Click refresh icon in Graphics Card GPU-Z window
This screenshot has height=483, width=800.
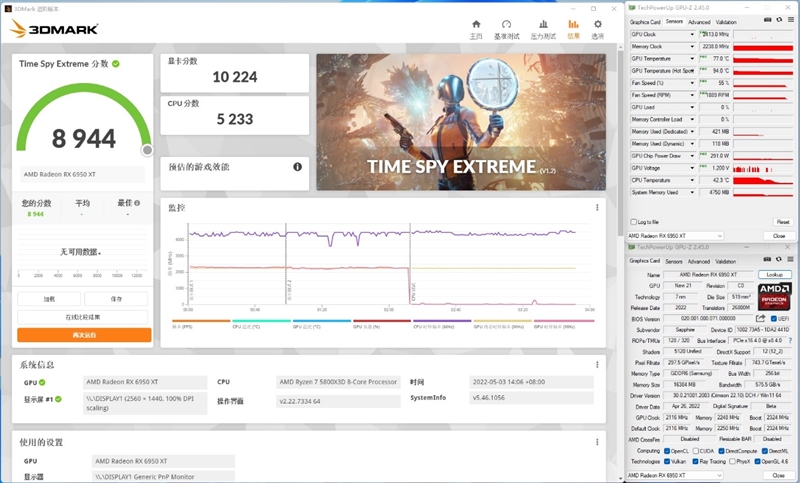(x=779, y=259)
